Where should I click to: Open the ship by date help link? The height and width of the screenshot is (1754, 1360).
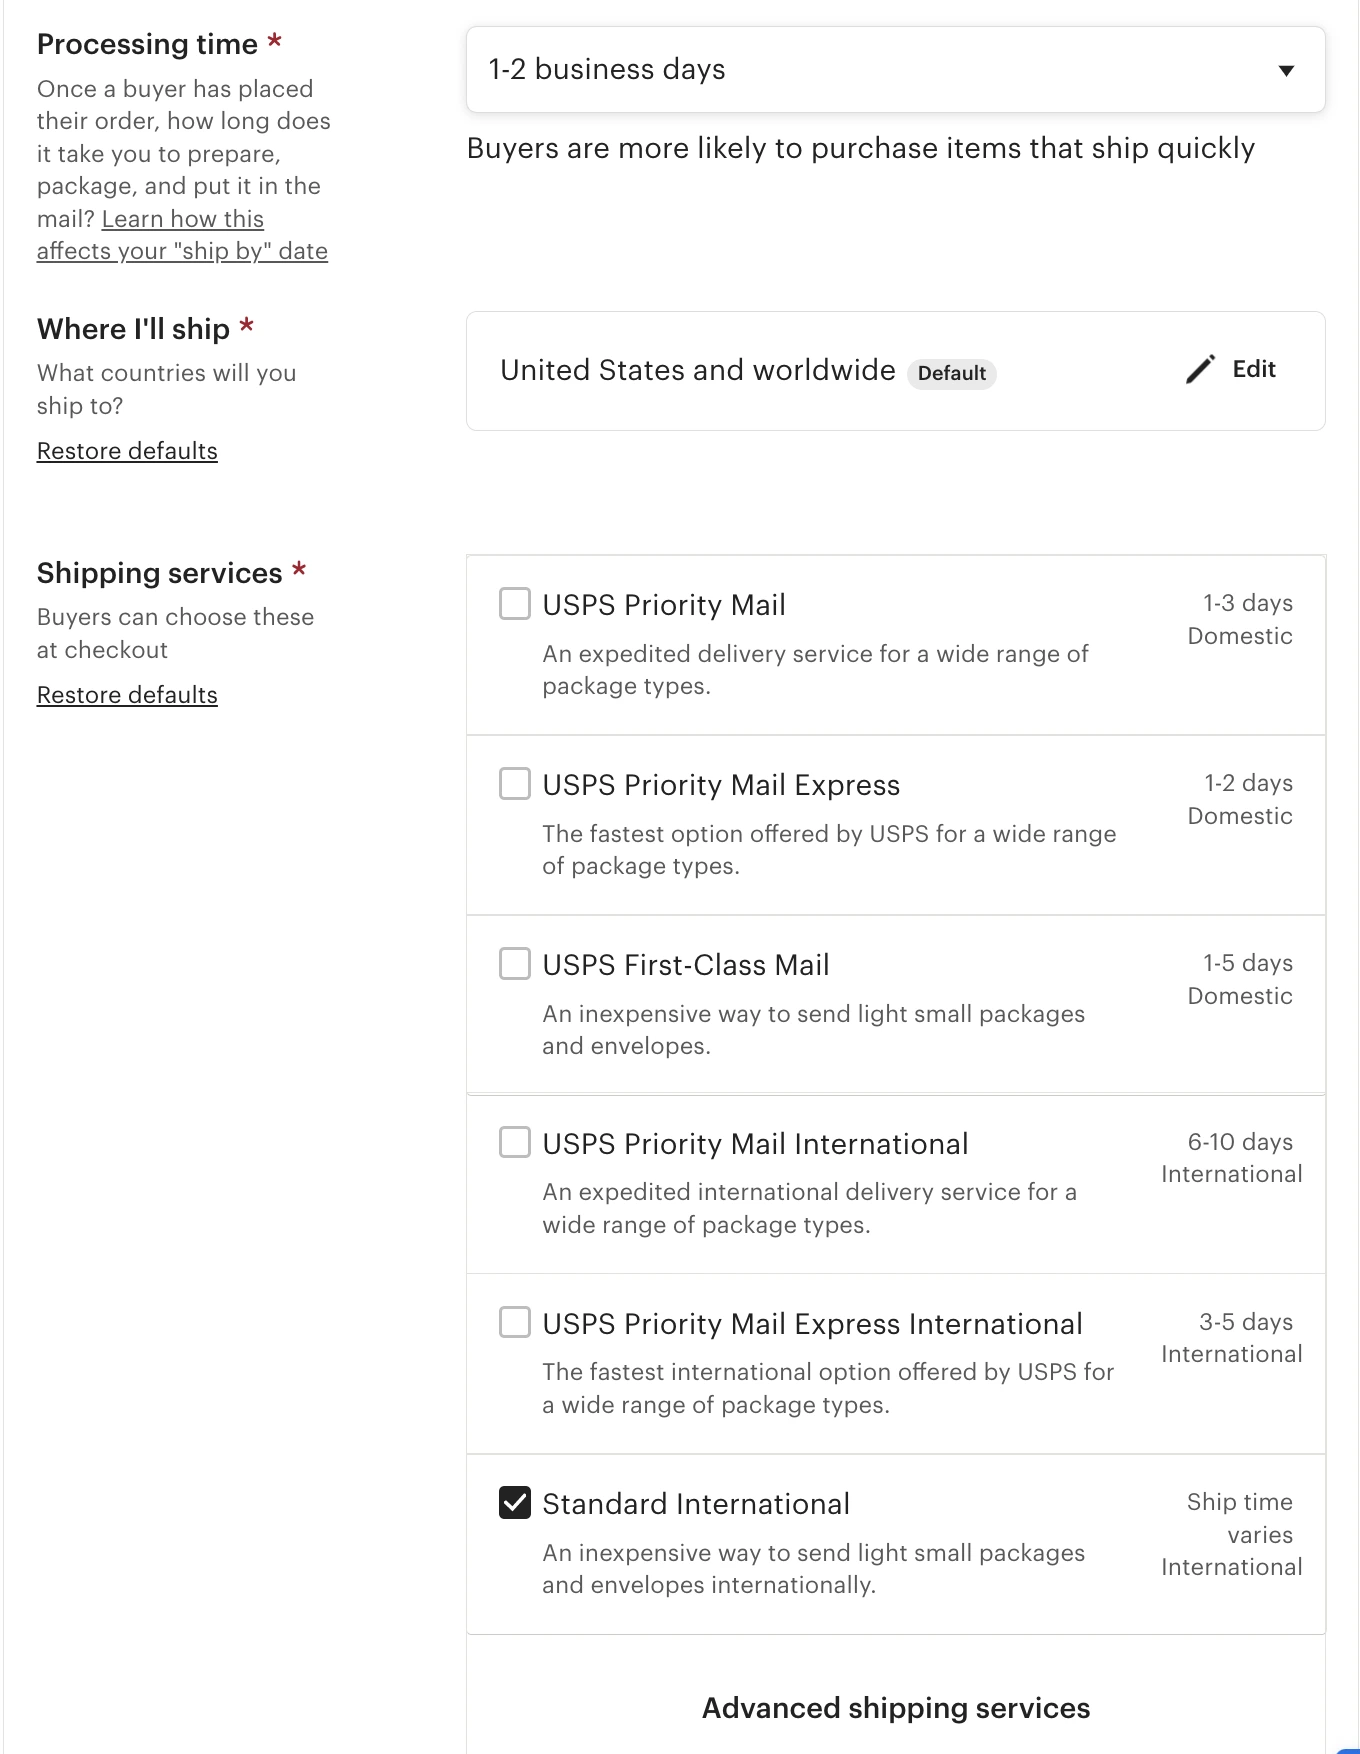(x=182, y=235)
